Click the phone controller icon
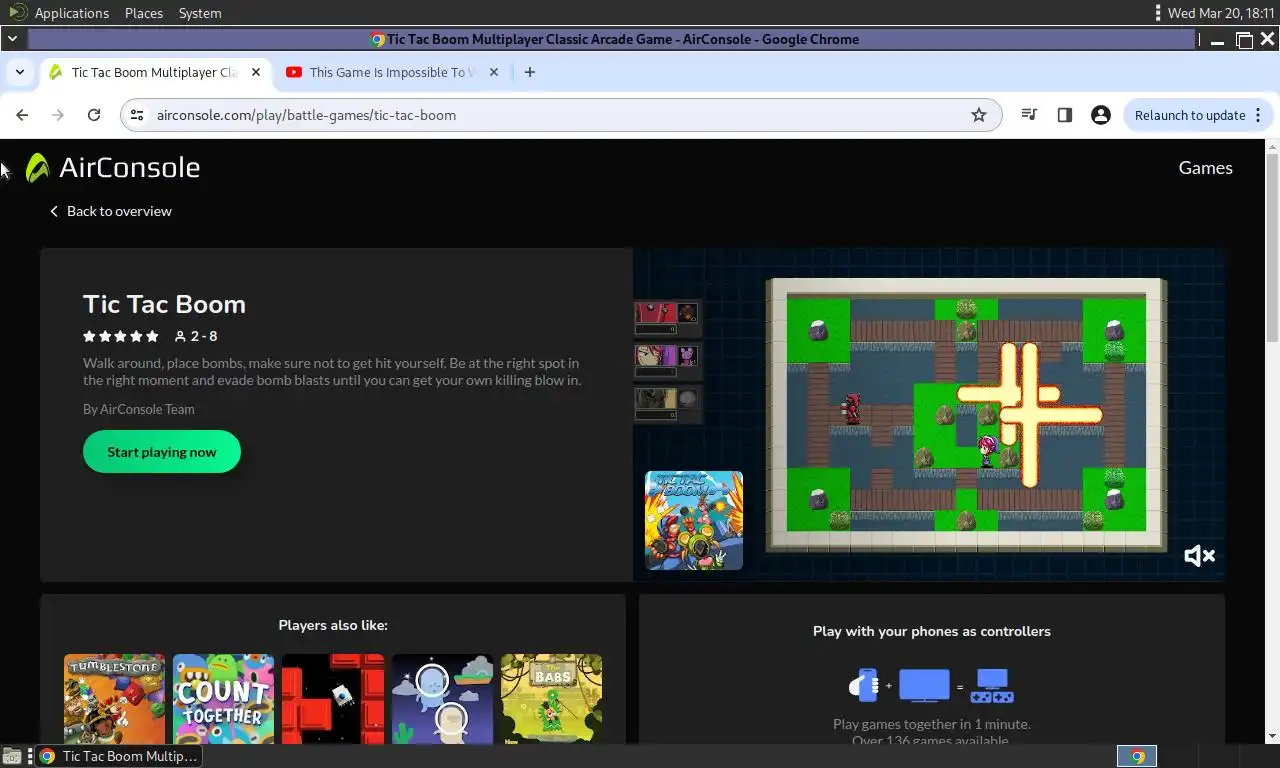 (864, 686)
